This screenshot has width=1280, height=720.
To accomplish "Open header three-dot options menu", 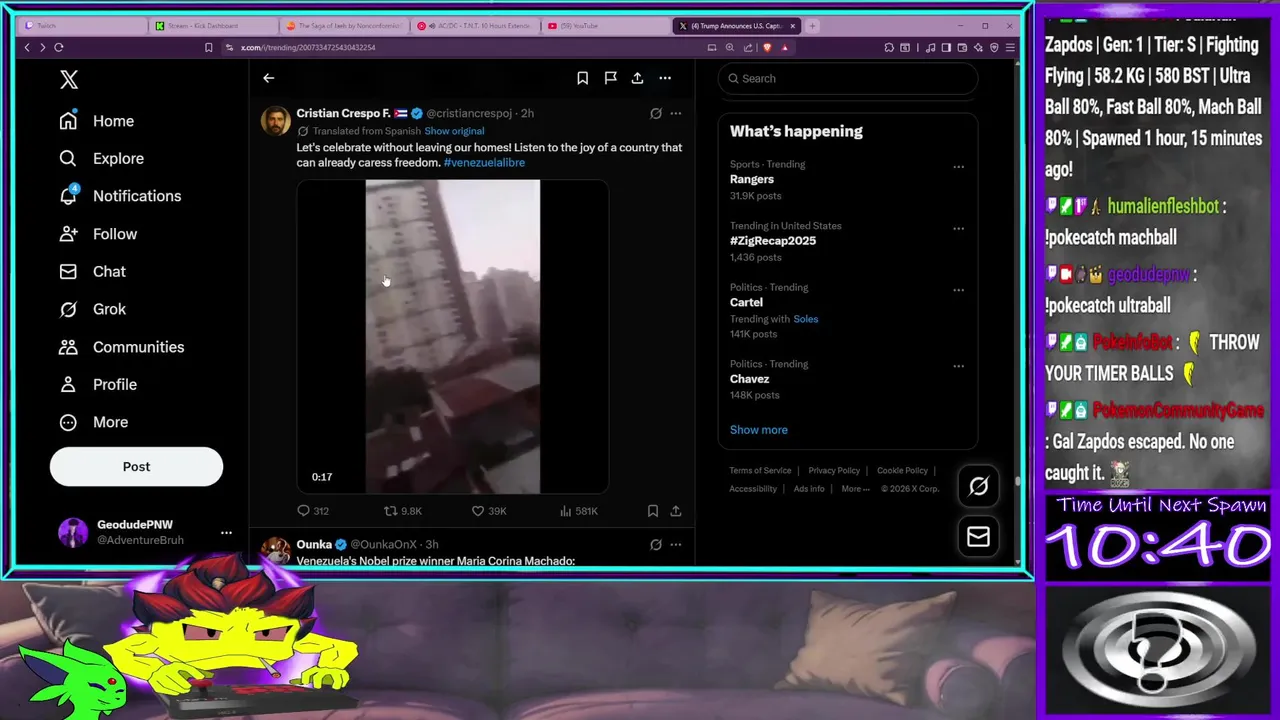I will (665, 78).
